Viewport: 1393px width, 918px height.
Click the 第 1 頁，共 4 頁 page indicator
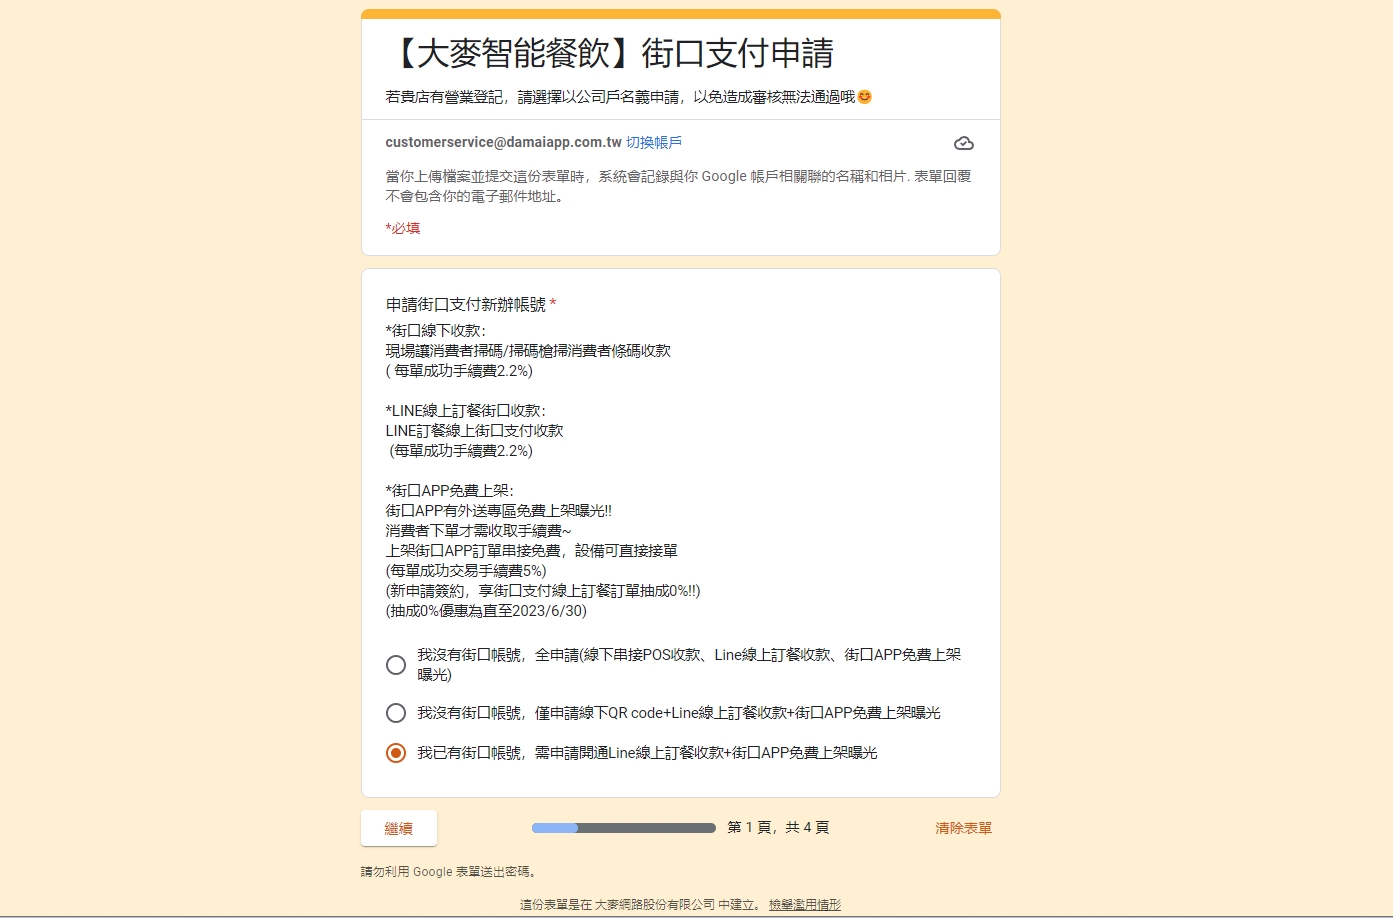tap(778, 828)
